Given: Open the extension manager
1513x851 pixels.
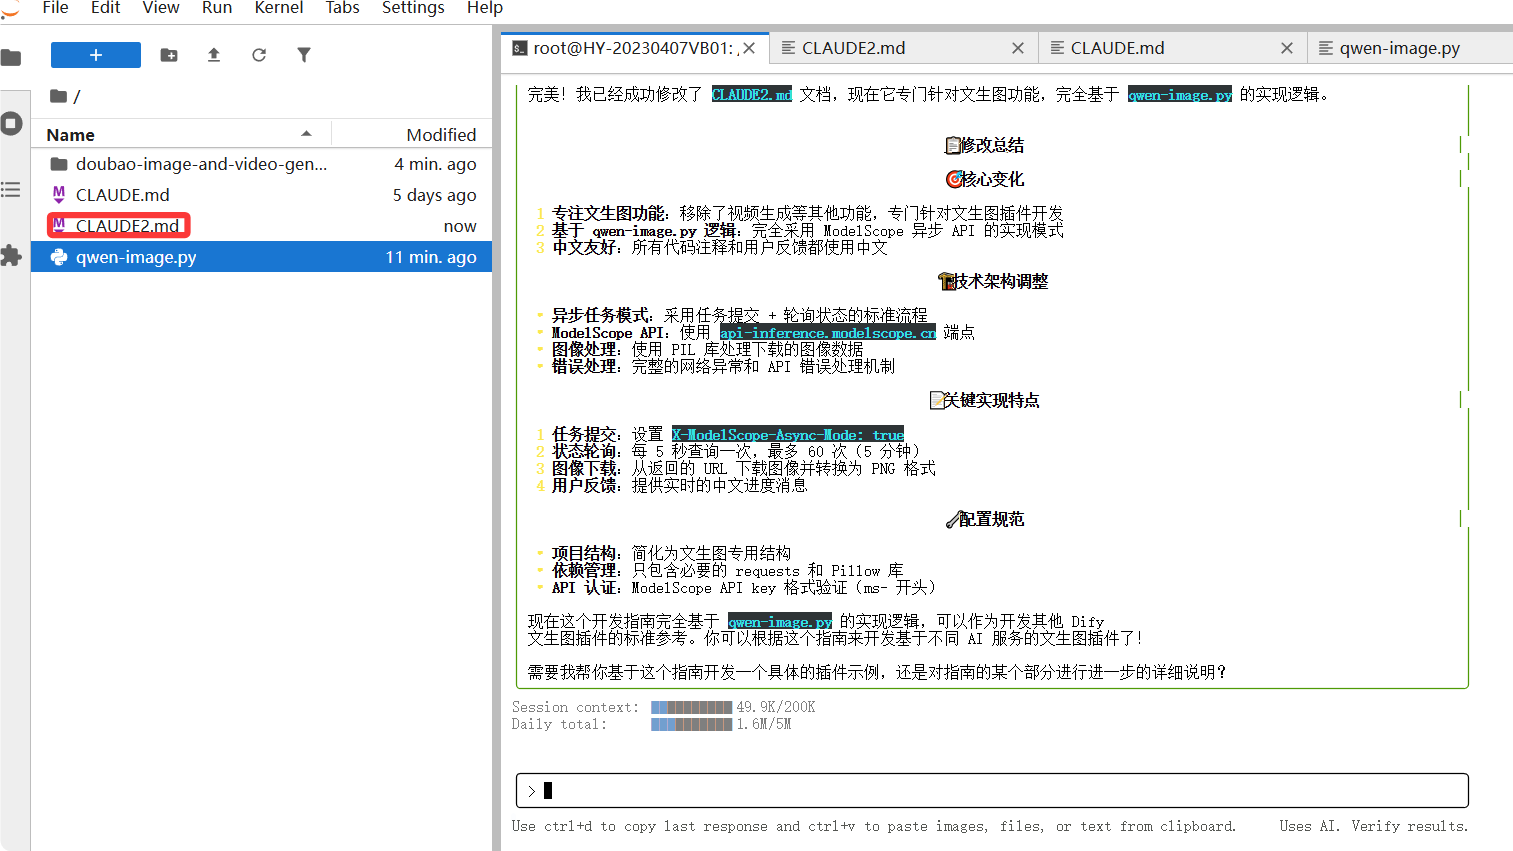Looking at the screenshot, I should 13,256.
